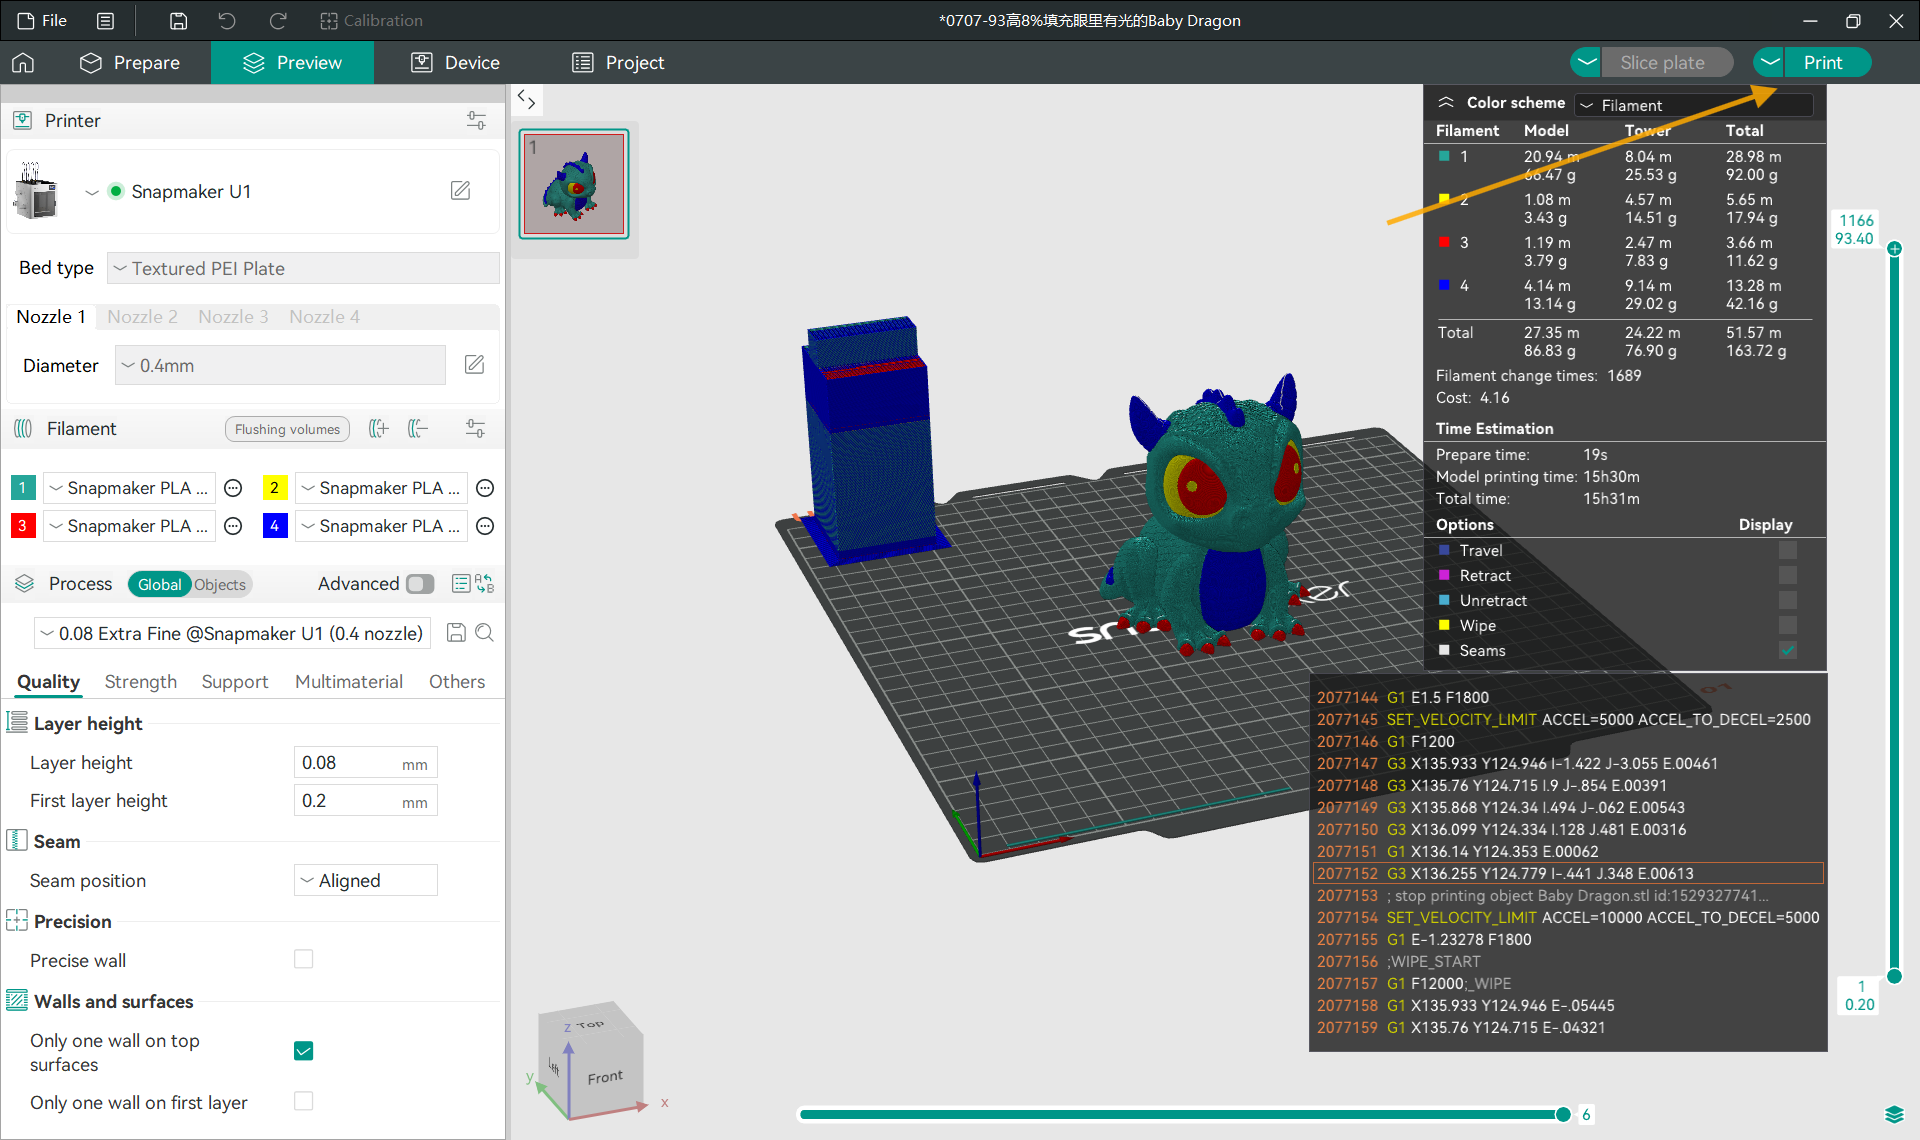This screenshot has width=1920, height=1140.
Task: Switch to the Strength tab
Action: pos(140,682)
